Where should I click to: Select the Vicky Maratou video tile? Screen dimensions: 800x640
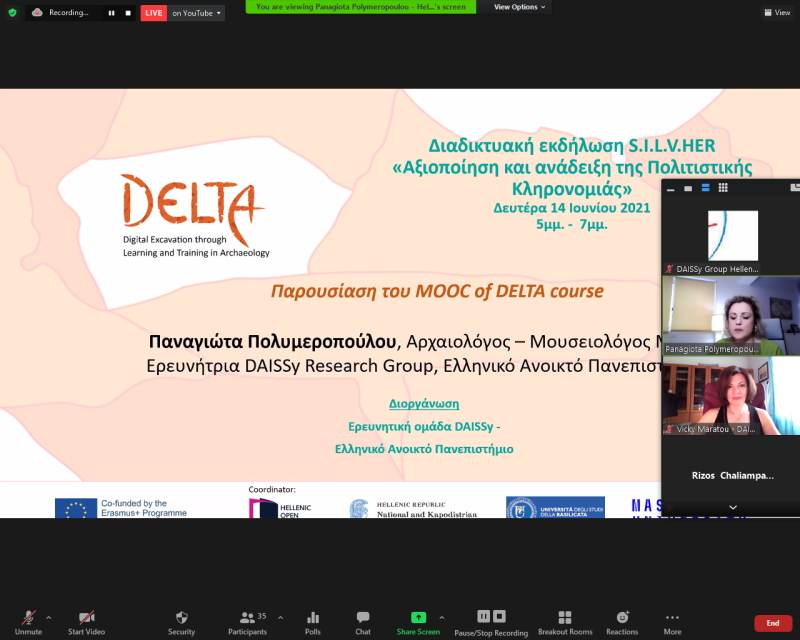[x=733, y=396]
